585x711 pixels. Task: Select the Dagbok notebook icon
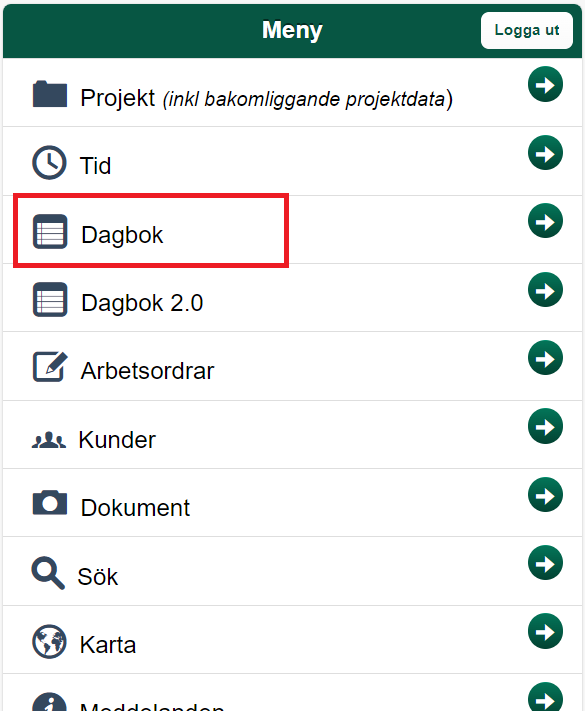pyautogui.click(x=50, y=231)
